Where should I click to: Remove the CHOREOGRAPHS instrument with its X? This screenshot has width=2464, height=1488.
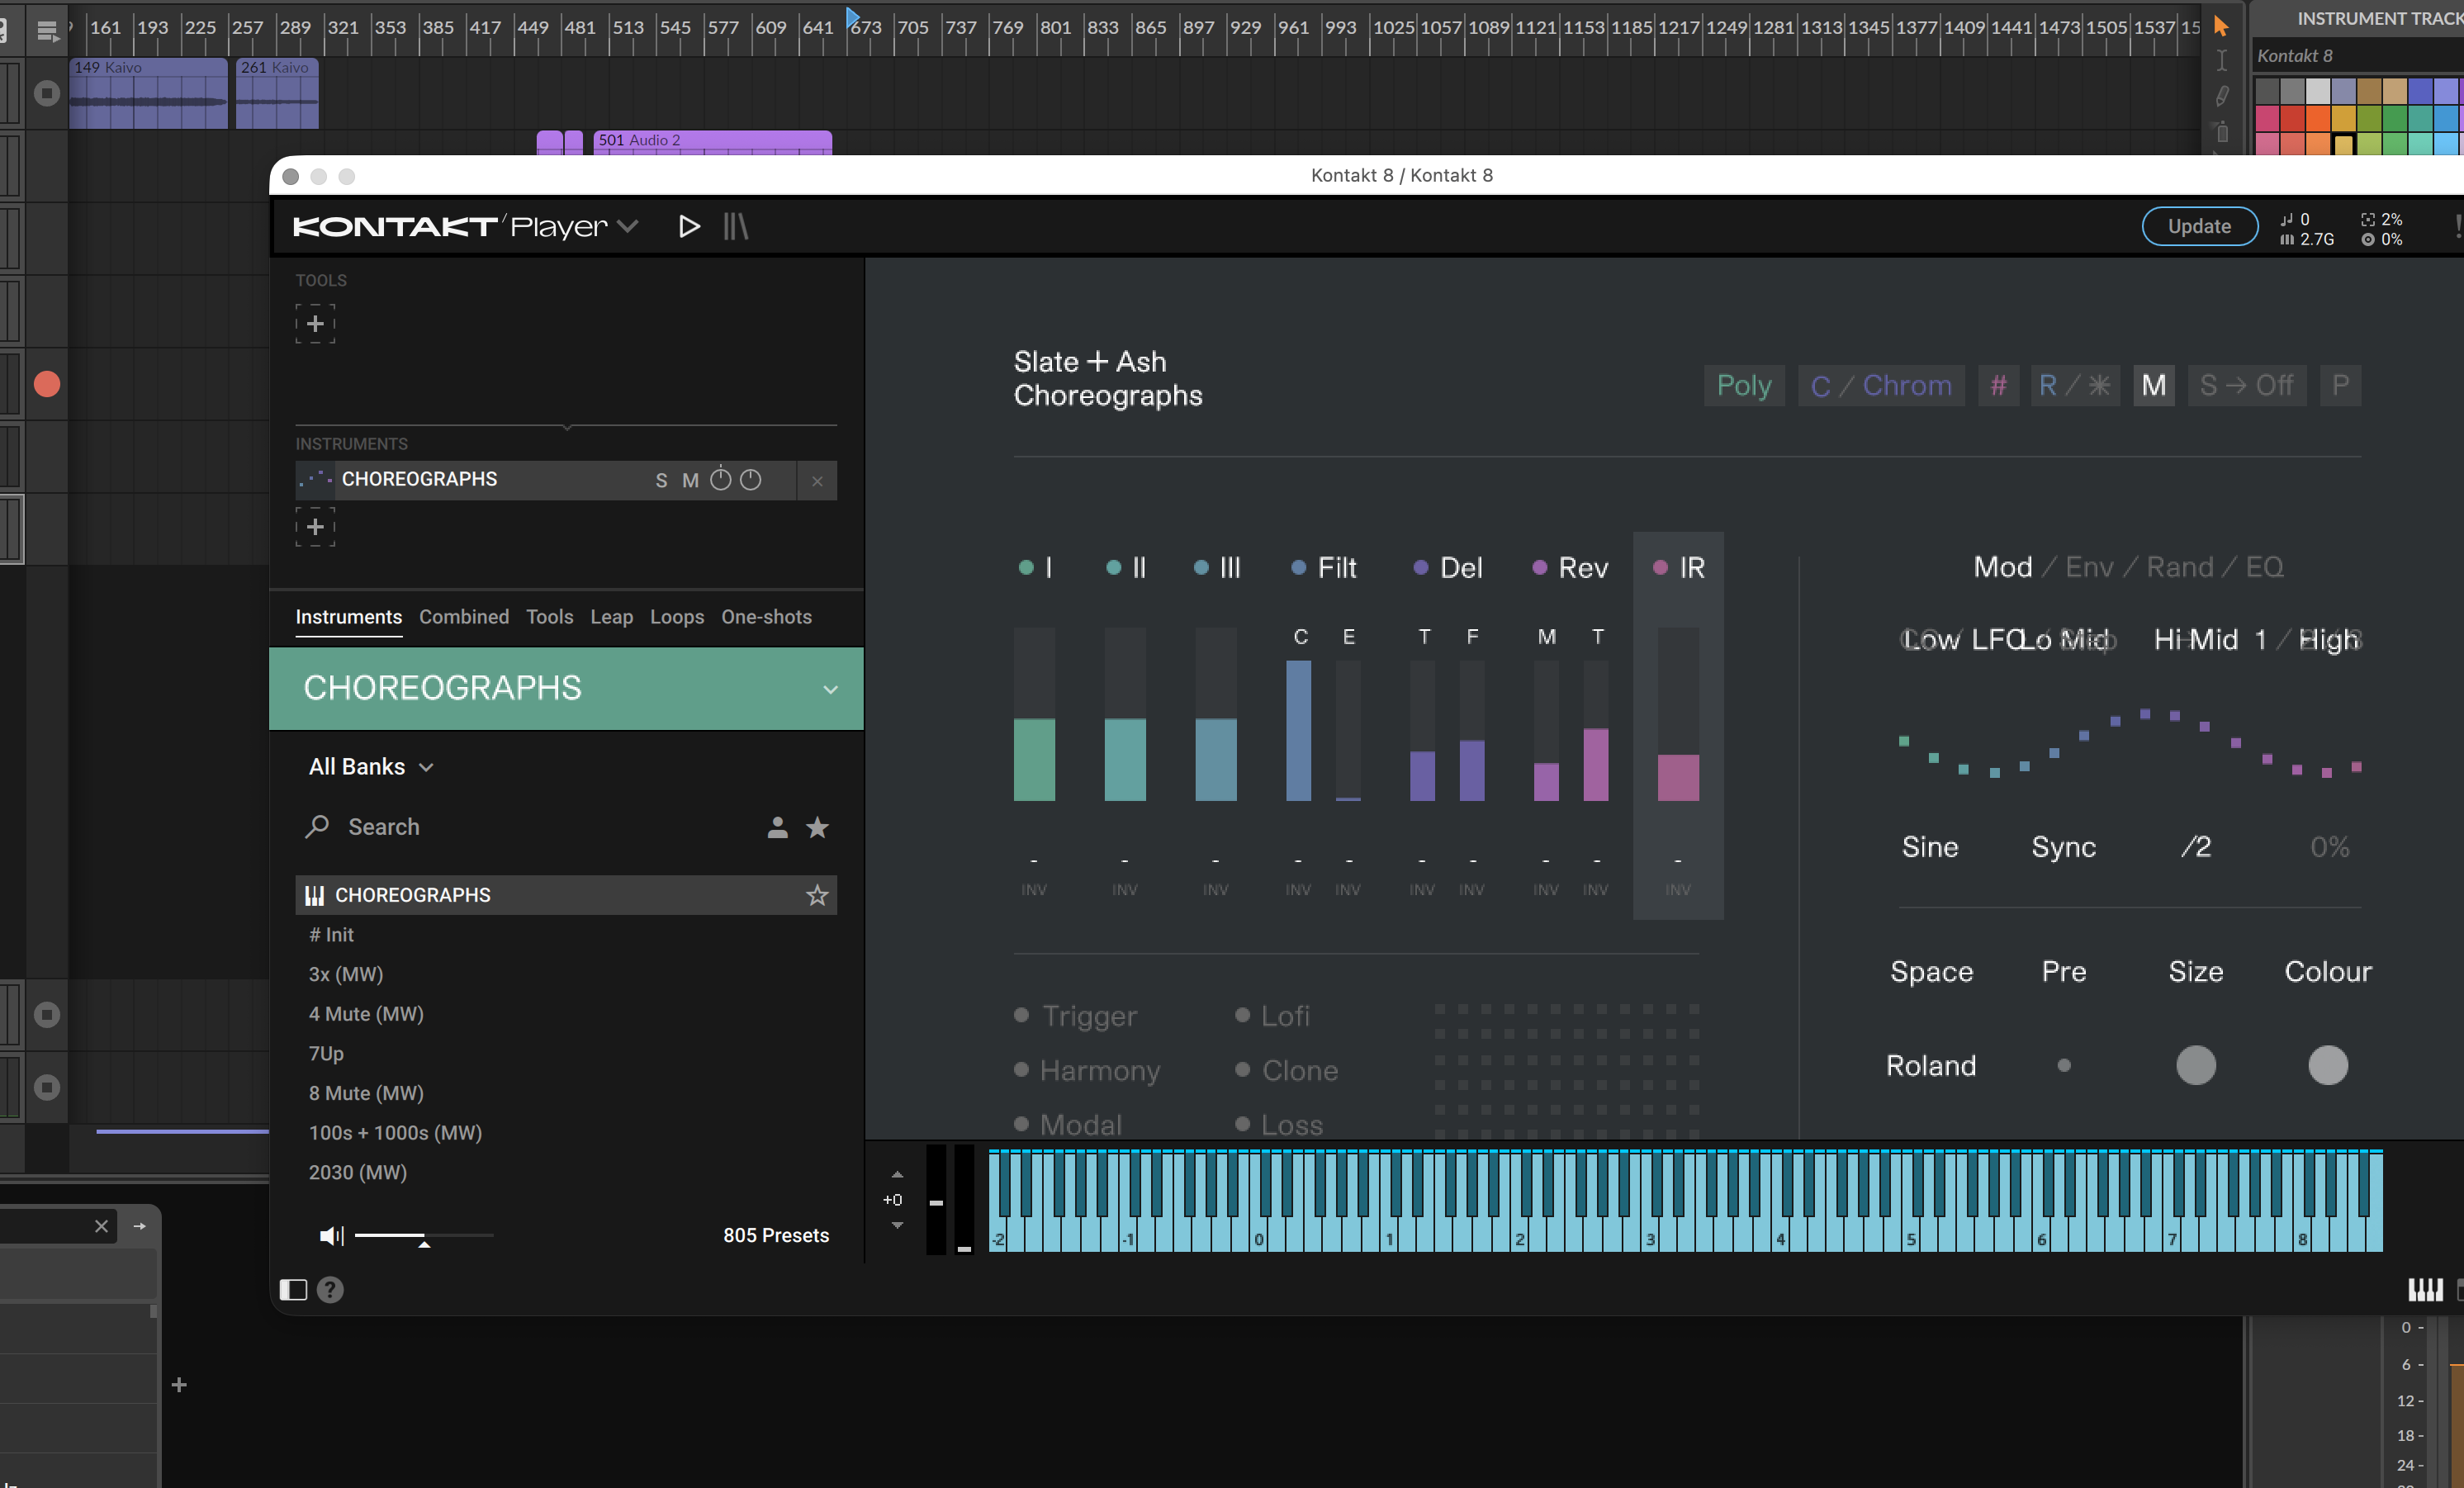click(x=817, y=481)
